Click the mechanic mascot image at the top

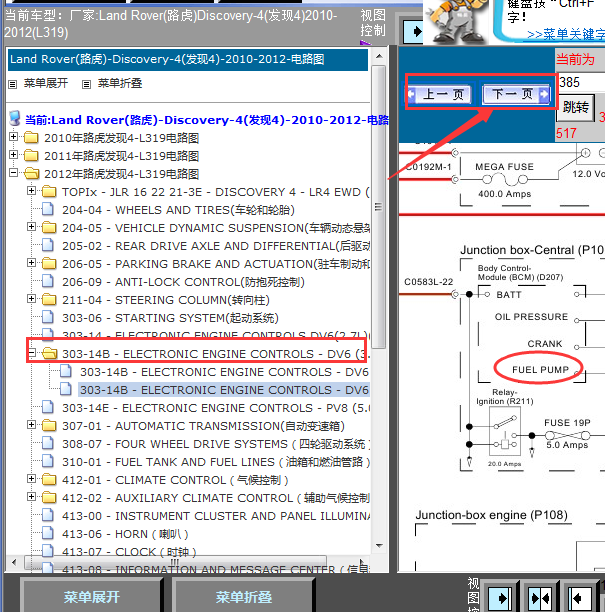(457, 21)
